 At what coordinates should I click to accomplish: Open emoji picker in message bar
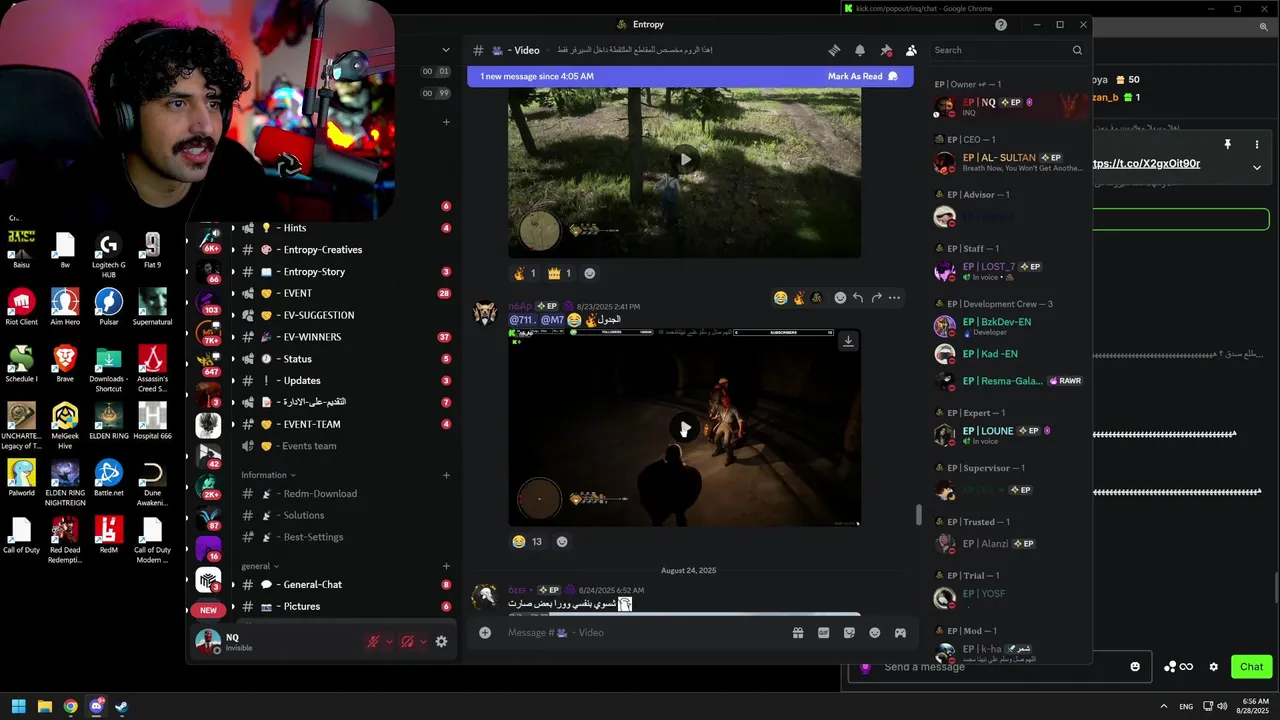[x=875, y=632]
